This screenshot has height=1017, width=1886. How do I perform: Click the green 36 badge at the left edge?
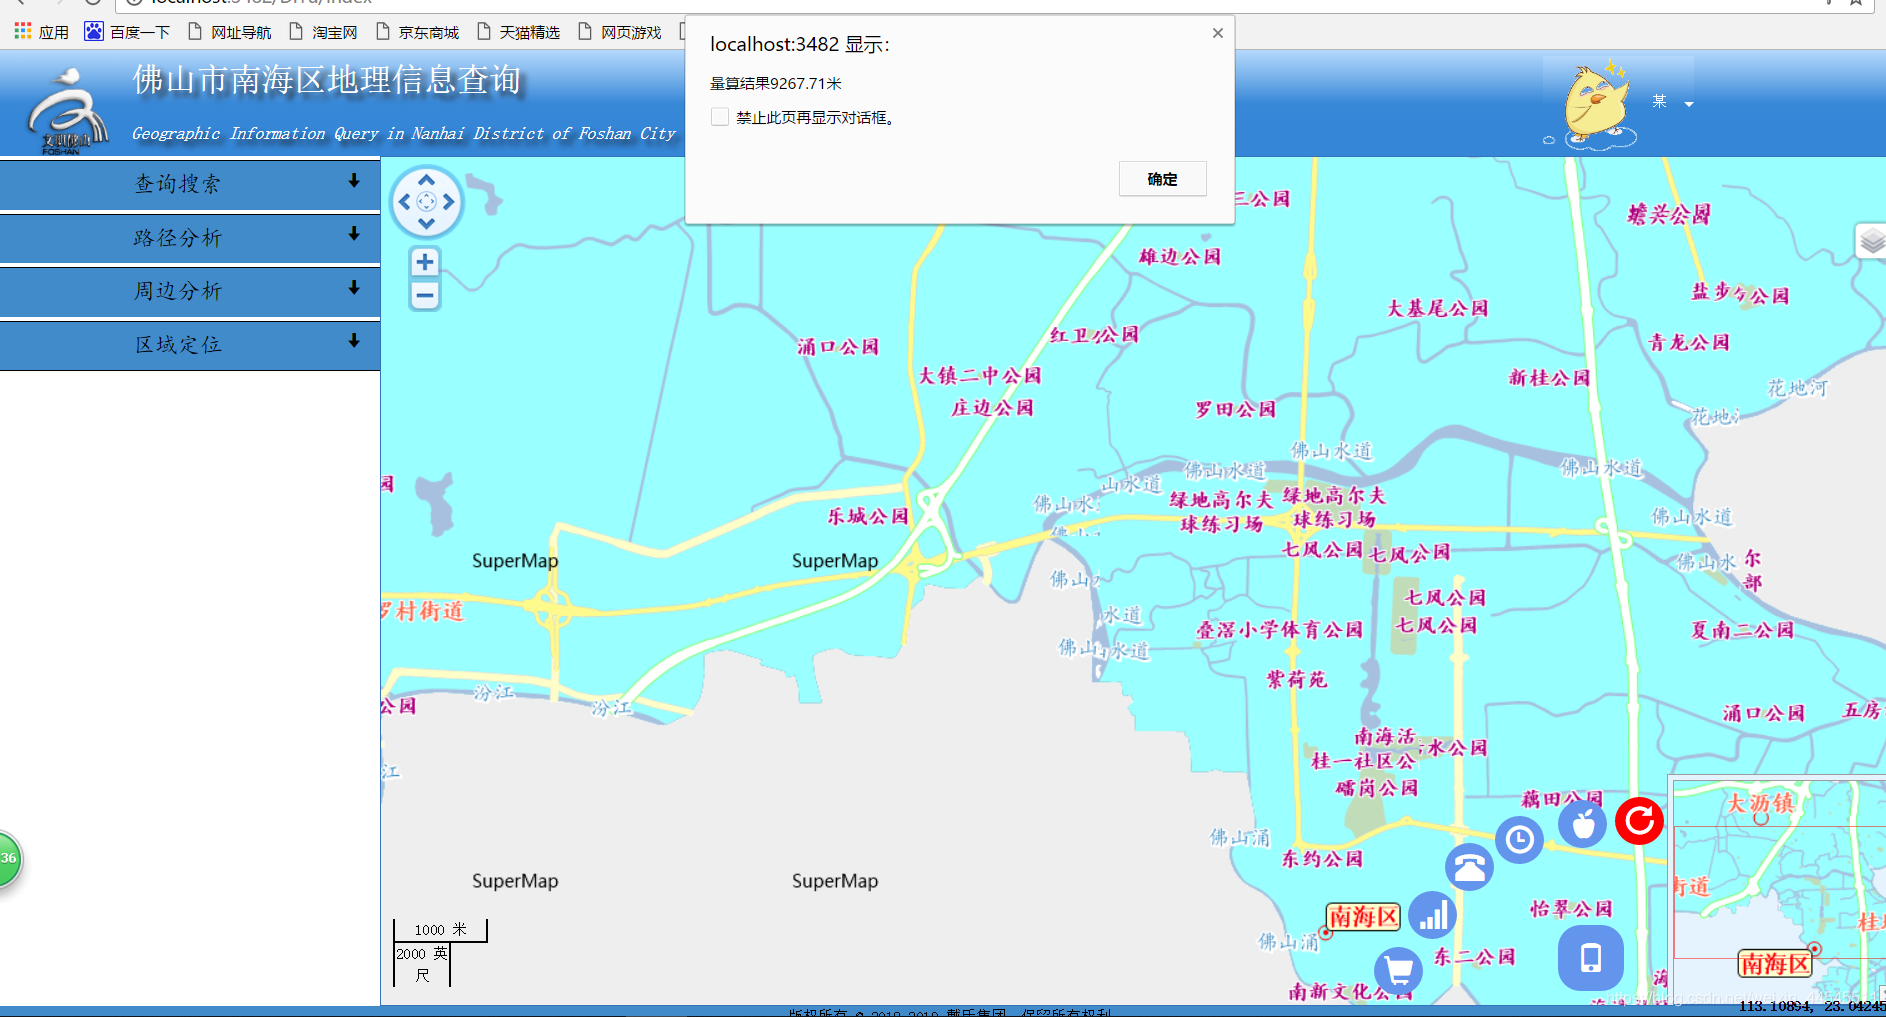click(x=8, y=858)
